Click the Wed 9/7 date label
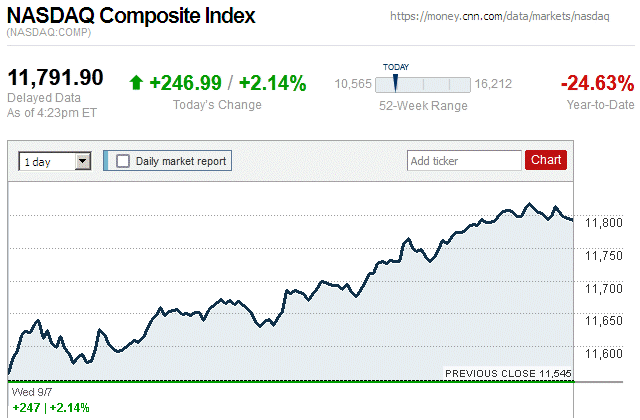Viewport: 640px width, 420px height. coord(28,393)
